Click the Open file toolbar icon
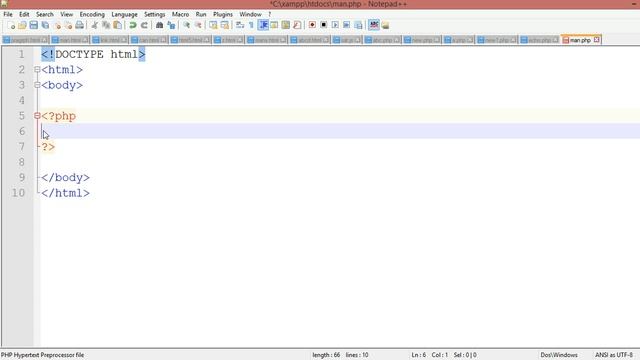 click(x=22, y=25)
